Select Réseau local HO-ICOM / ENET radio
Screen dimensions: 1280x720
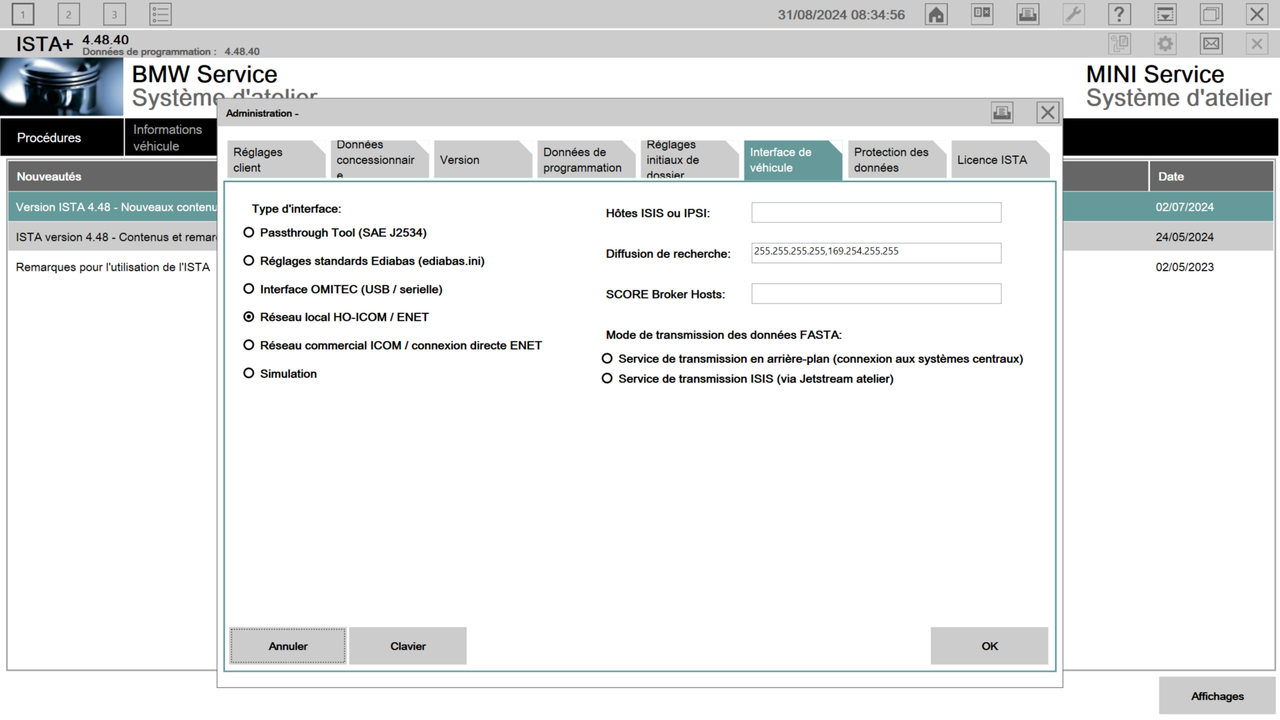click(x=249, y=316)
